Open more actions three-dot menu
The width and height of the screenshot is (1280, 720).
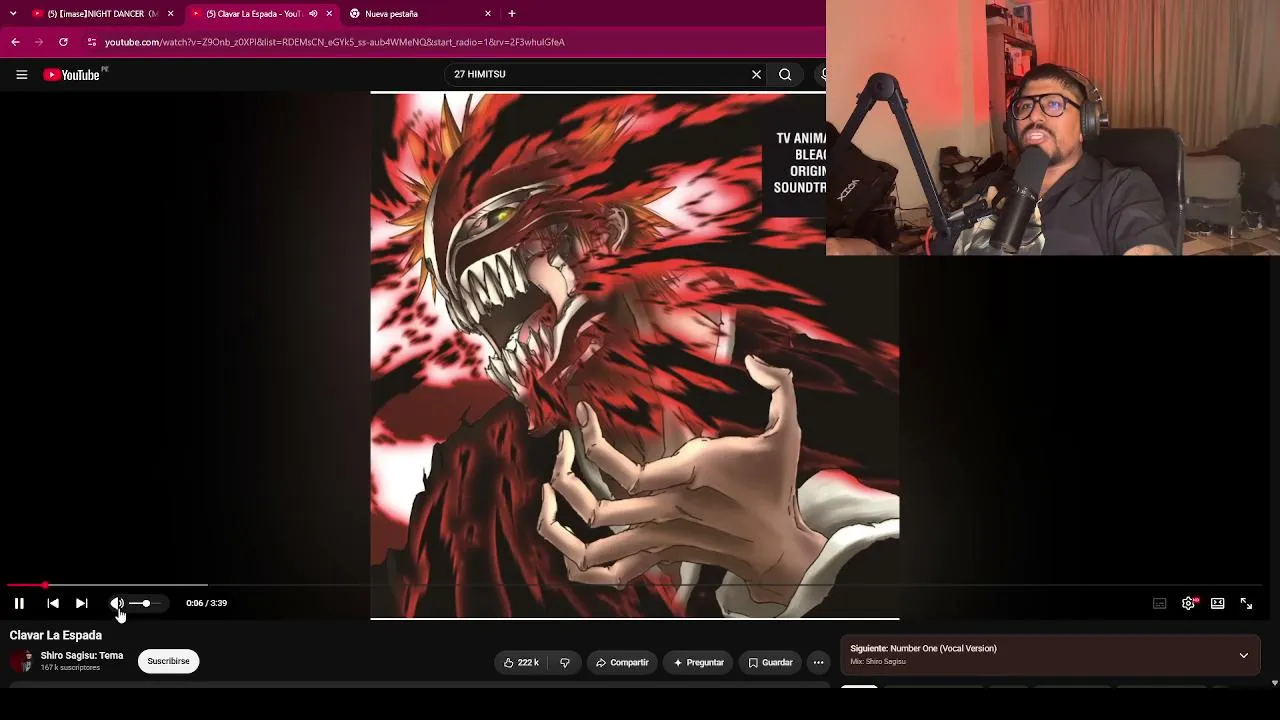pyautogui.click(x=818, y=662)
